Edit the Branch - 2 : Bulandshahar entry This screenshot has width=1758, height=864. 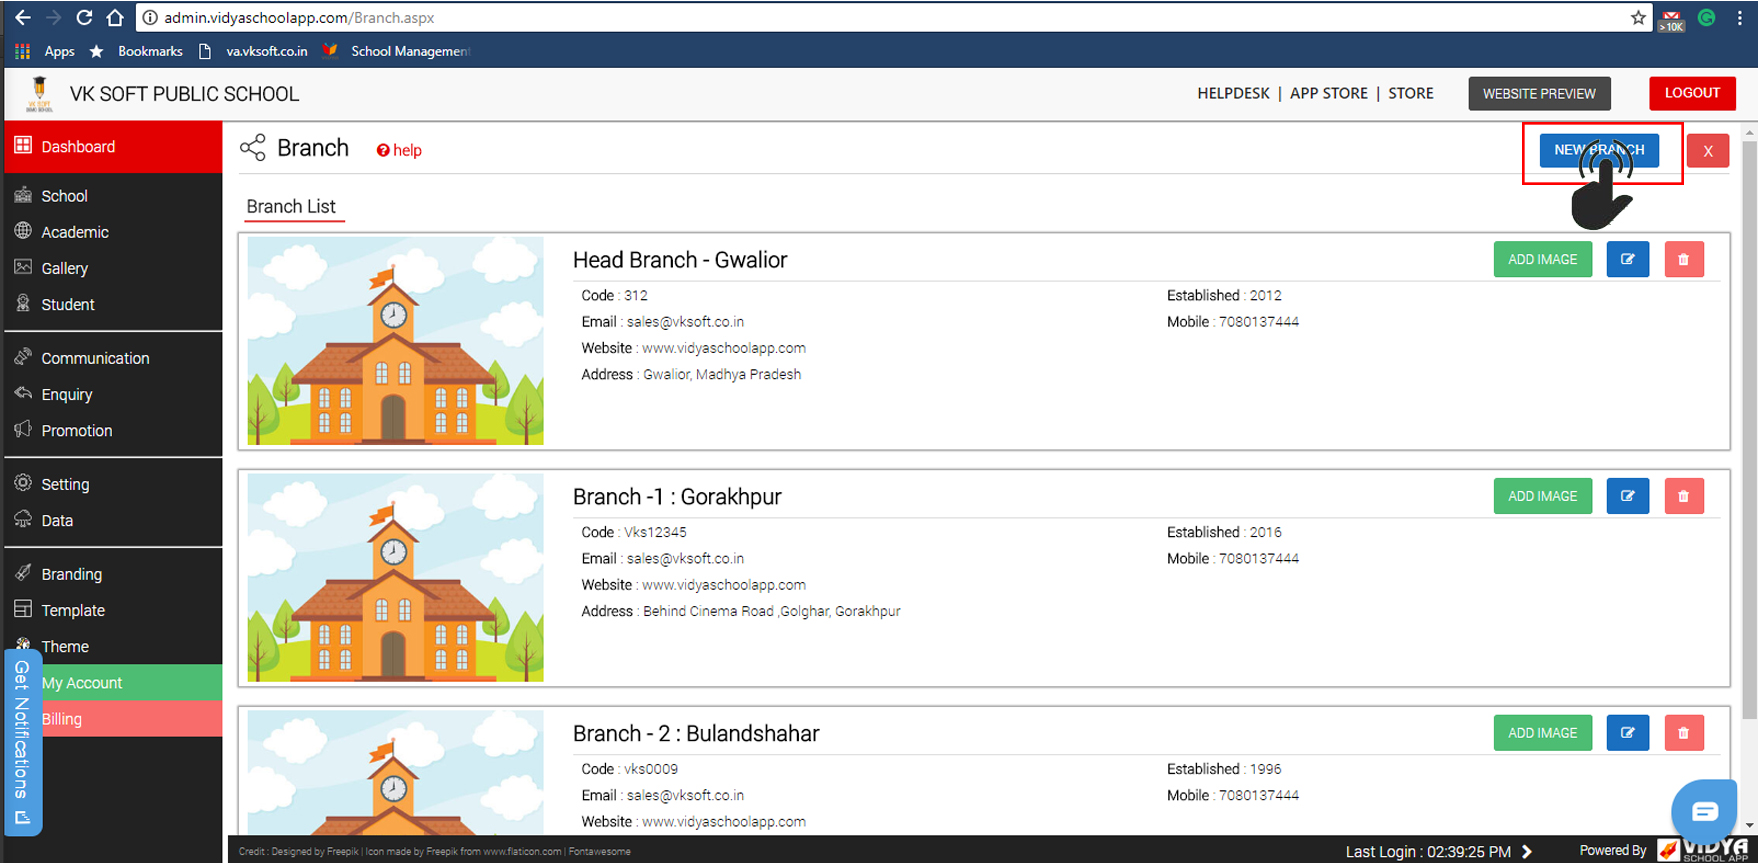(x=1628, y=733)
